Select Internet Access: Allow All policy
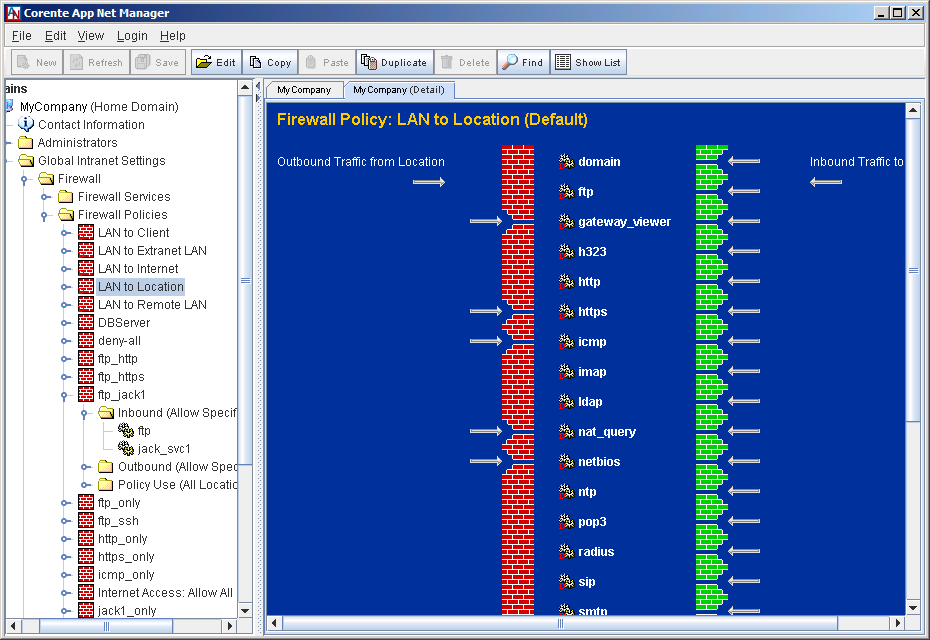930x640 pixels. [165, 593]
